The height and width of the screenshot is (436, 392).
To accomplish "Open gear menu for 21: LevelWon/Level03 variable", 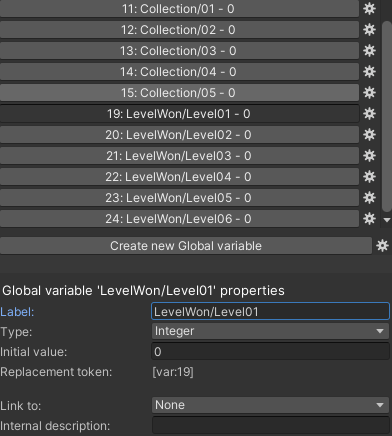I will [x=369, y=156].
